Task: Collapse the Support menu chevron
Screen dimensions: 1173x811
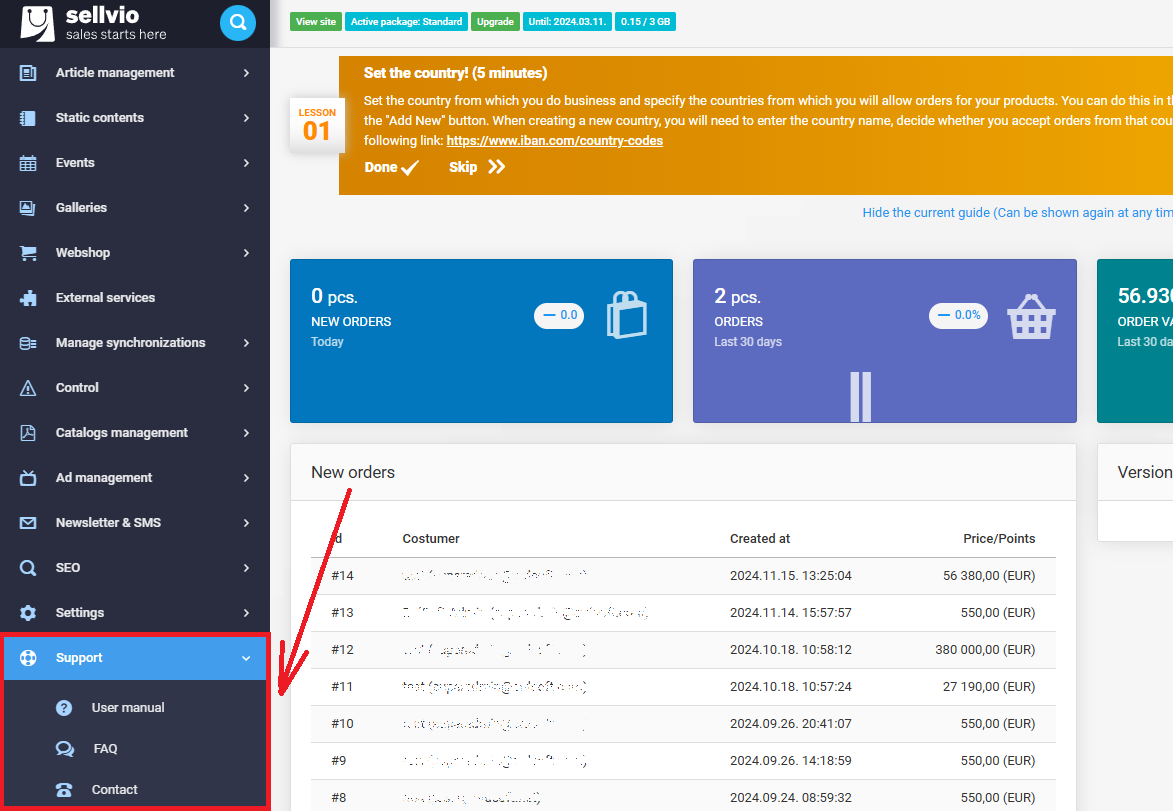Action: click(x=246, y=658)
